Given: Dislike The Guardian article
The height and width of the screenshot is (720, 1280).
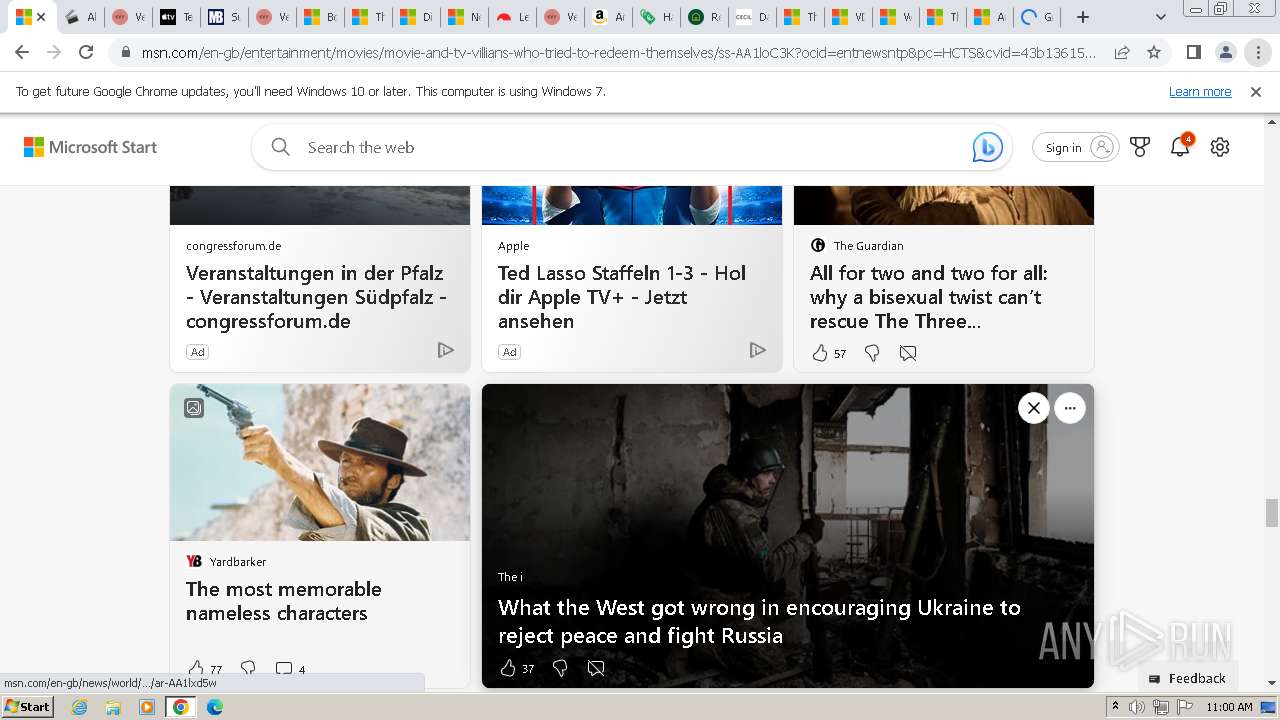Looking at the screenshot, I should (872, 353).
